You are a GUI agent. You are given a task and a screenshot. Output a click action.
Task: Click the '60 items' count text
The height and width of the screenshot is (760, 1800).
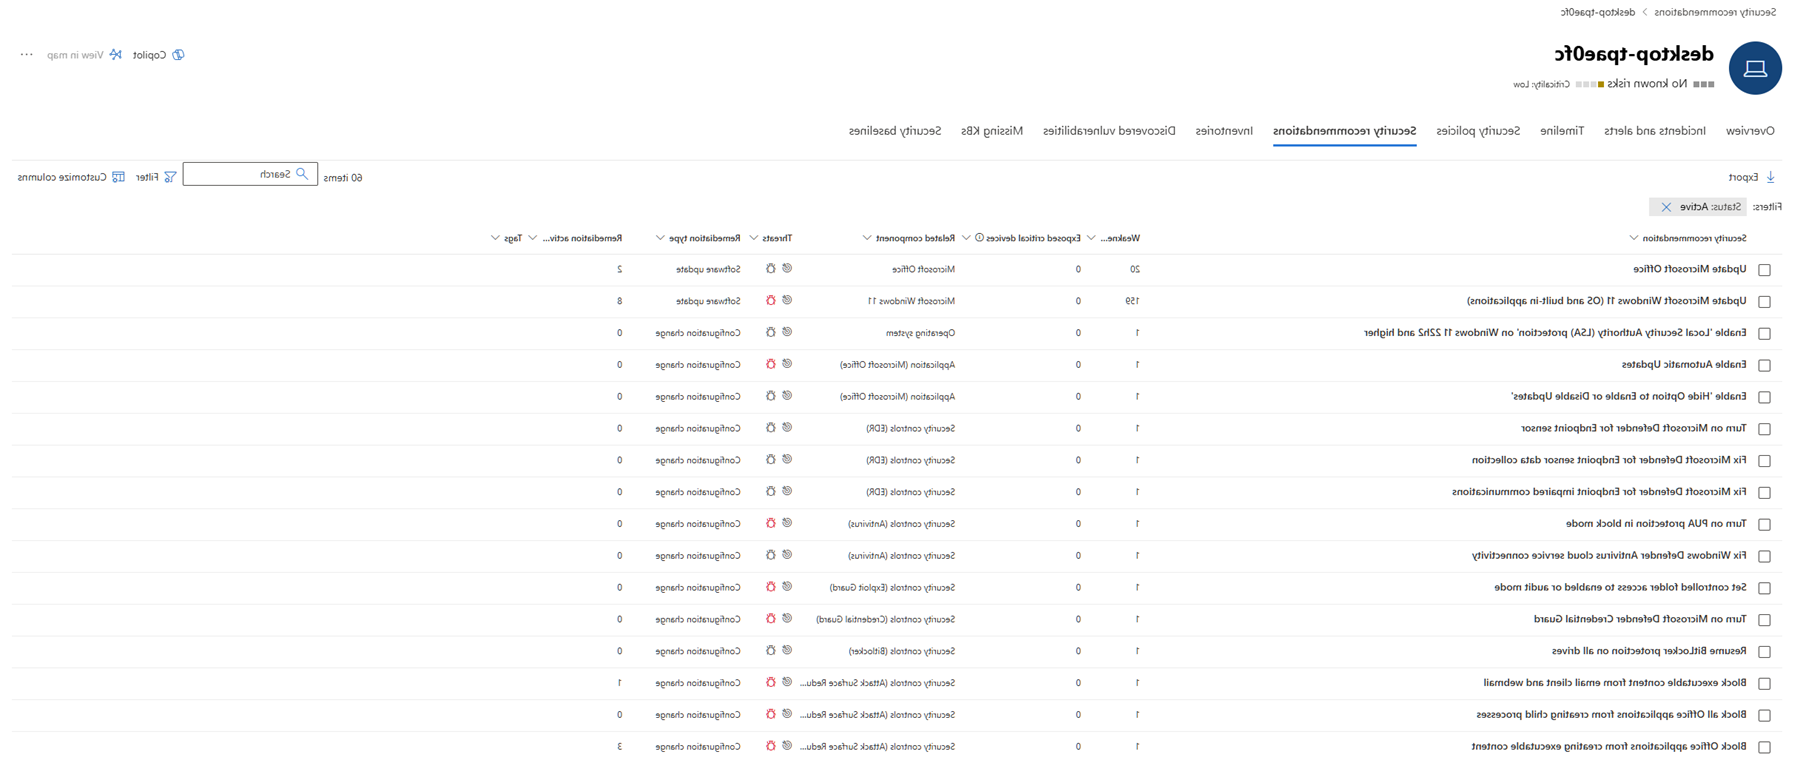[x=343, y=178]
